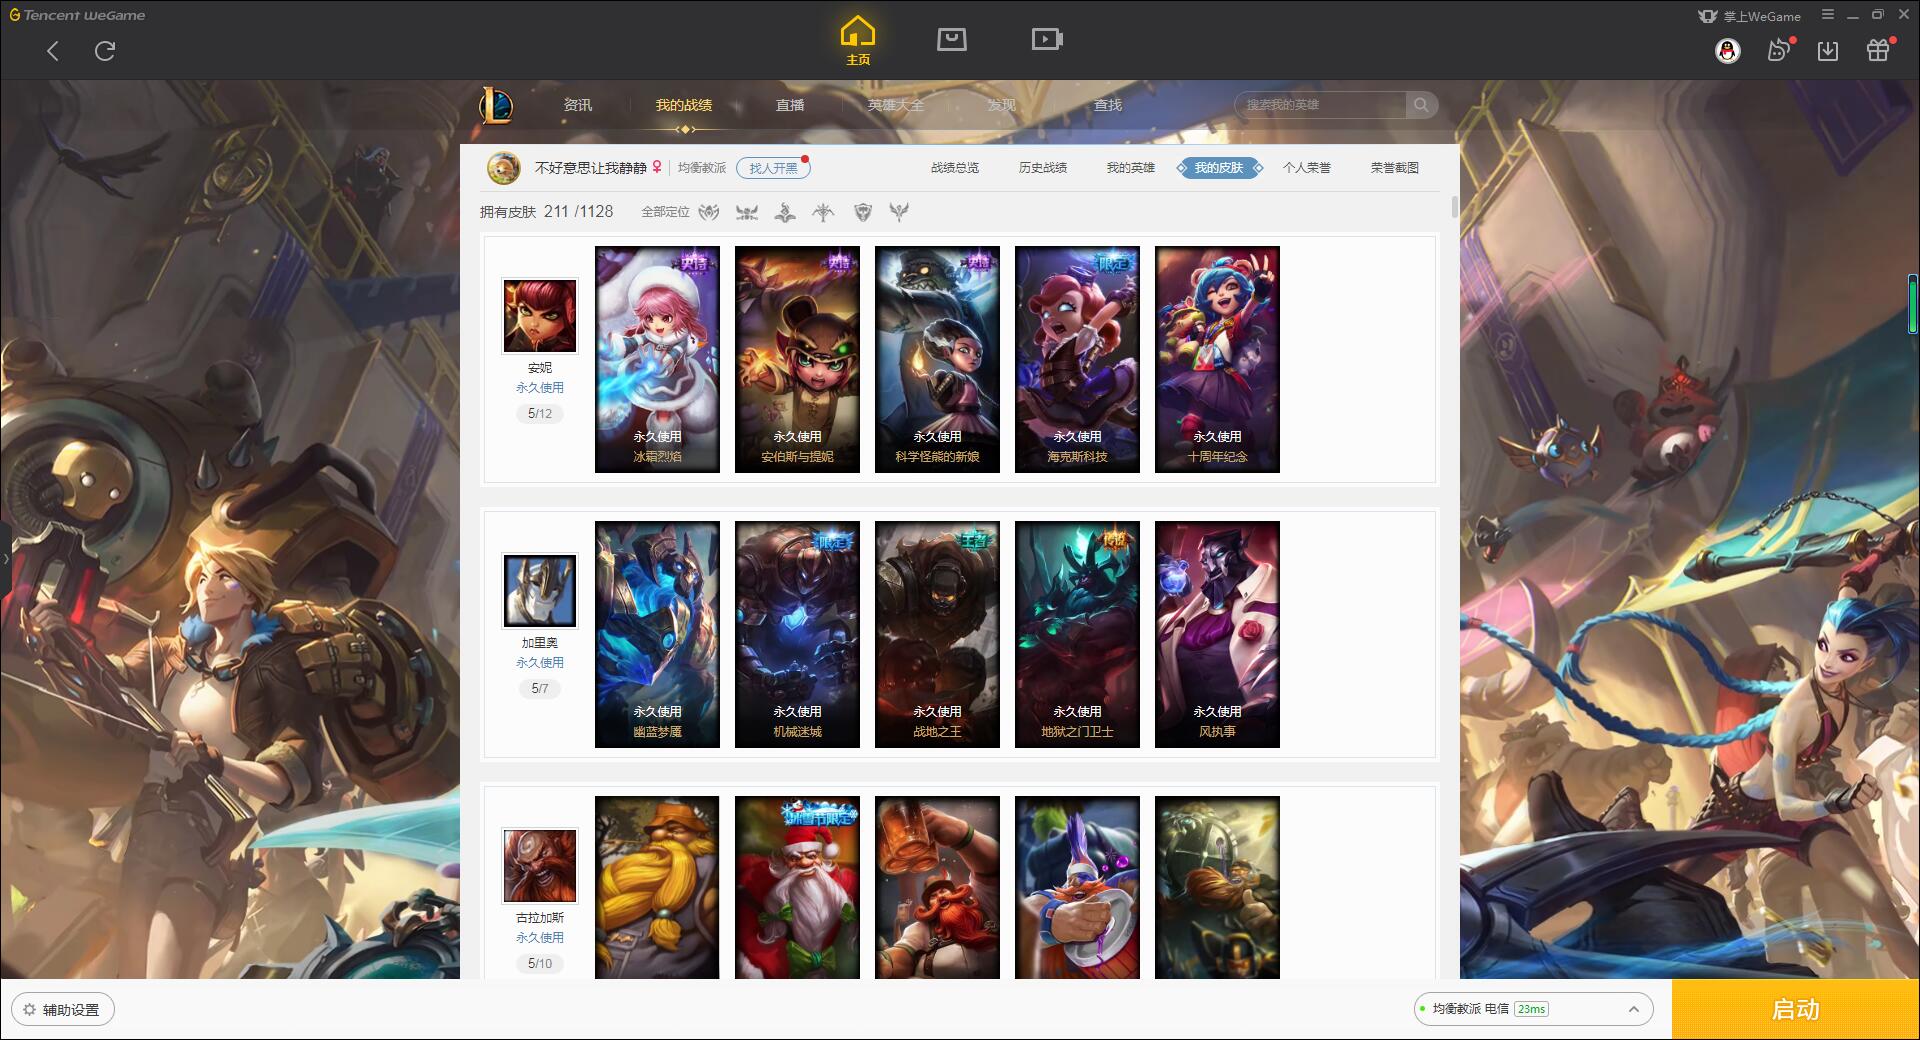Click the yellow 启动 launch button
This screenshot has width=1920, height=1040.
pyautogui.click(x=1795, y=1009)
